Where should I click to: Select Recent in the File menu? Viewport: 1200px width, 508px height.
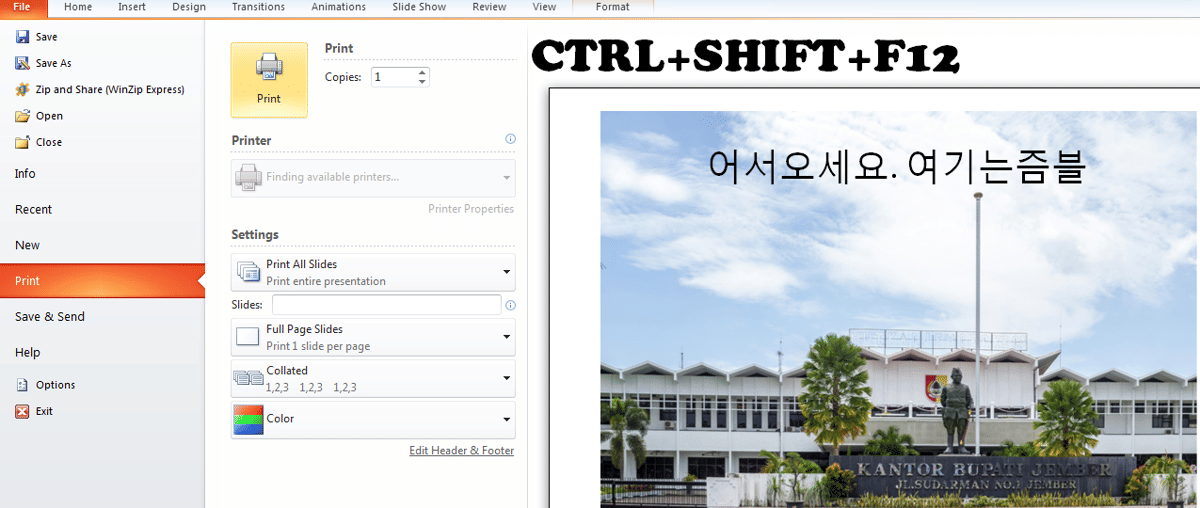point(33,210)
